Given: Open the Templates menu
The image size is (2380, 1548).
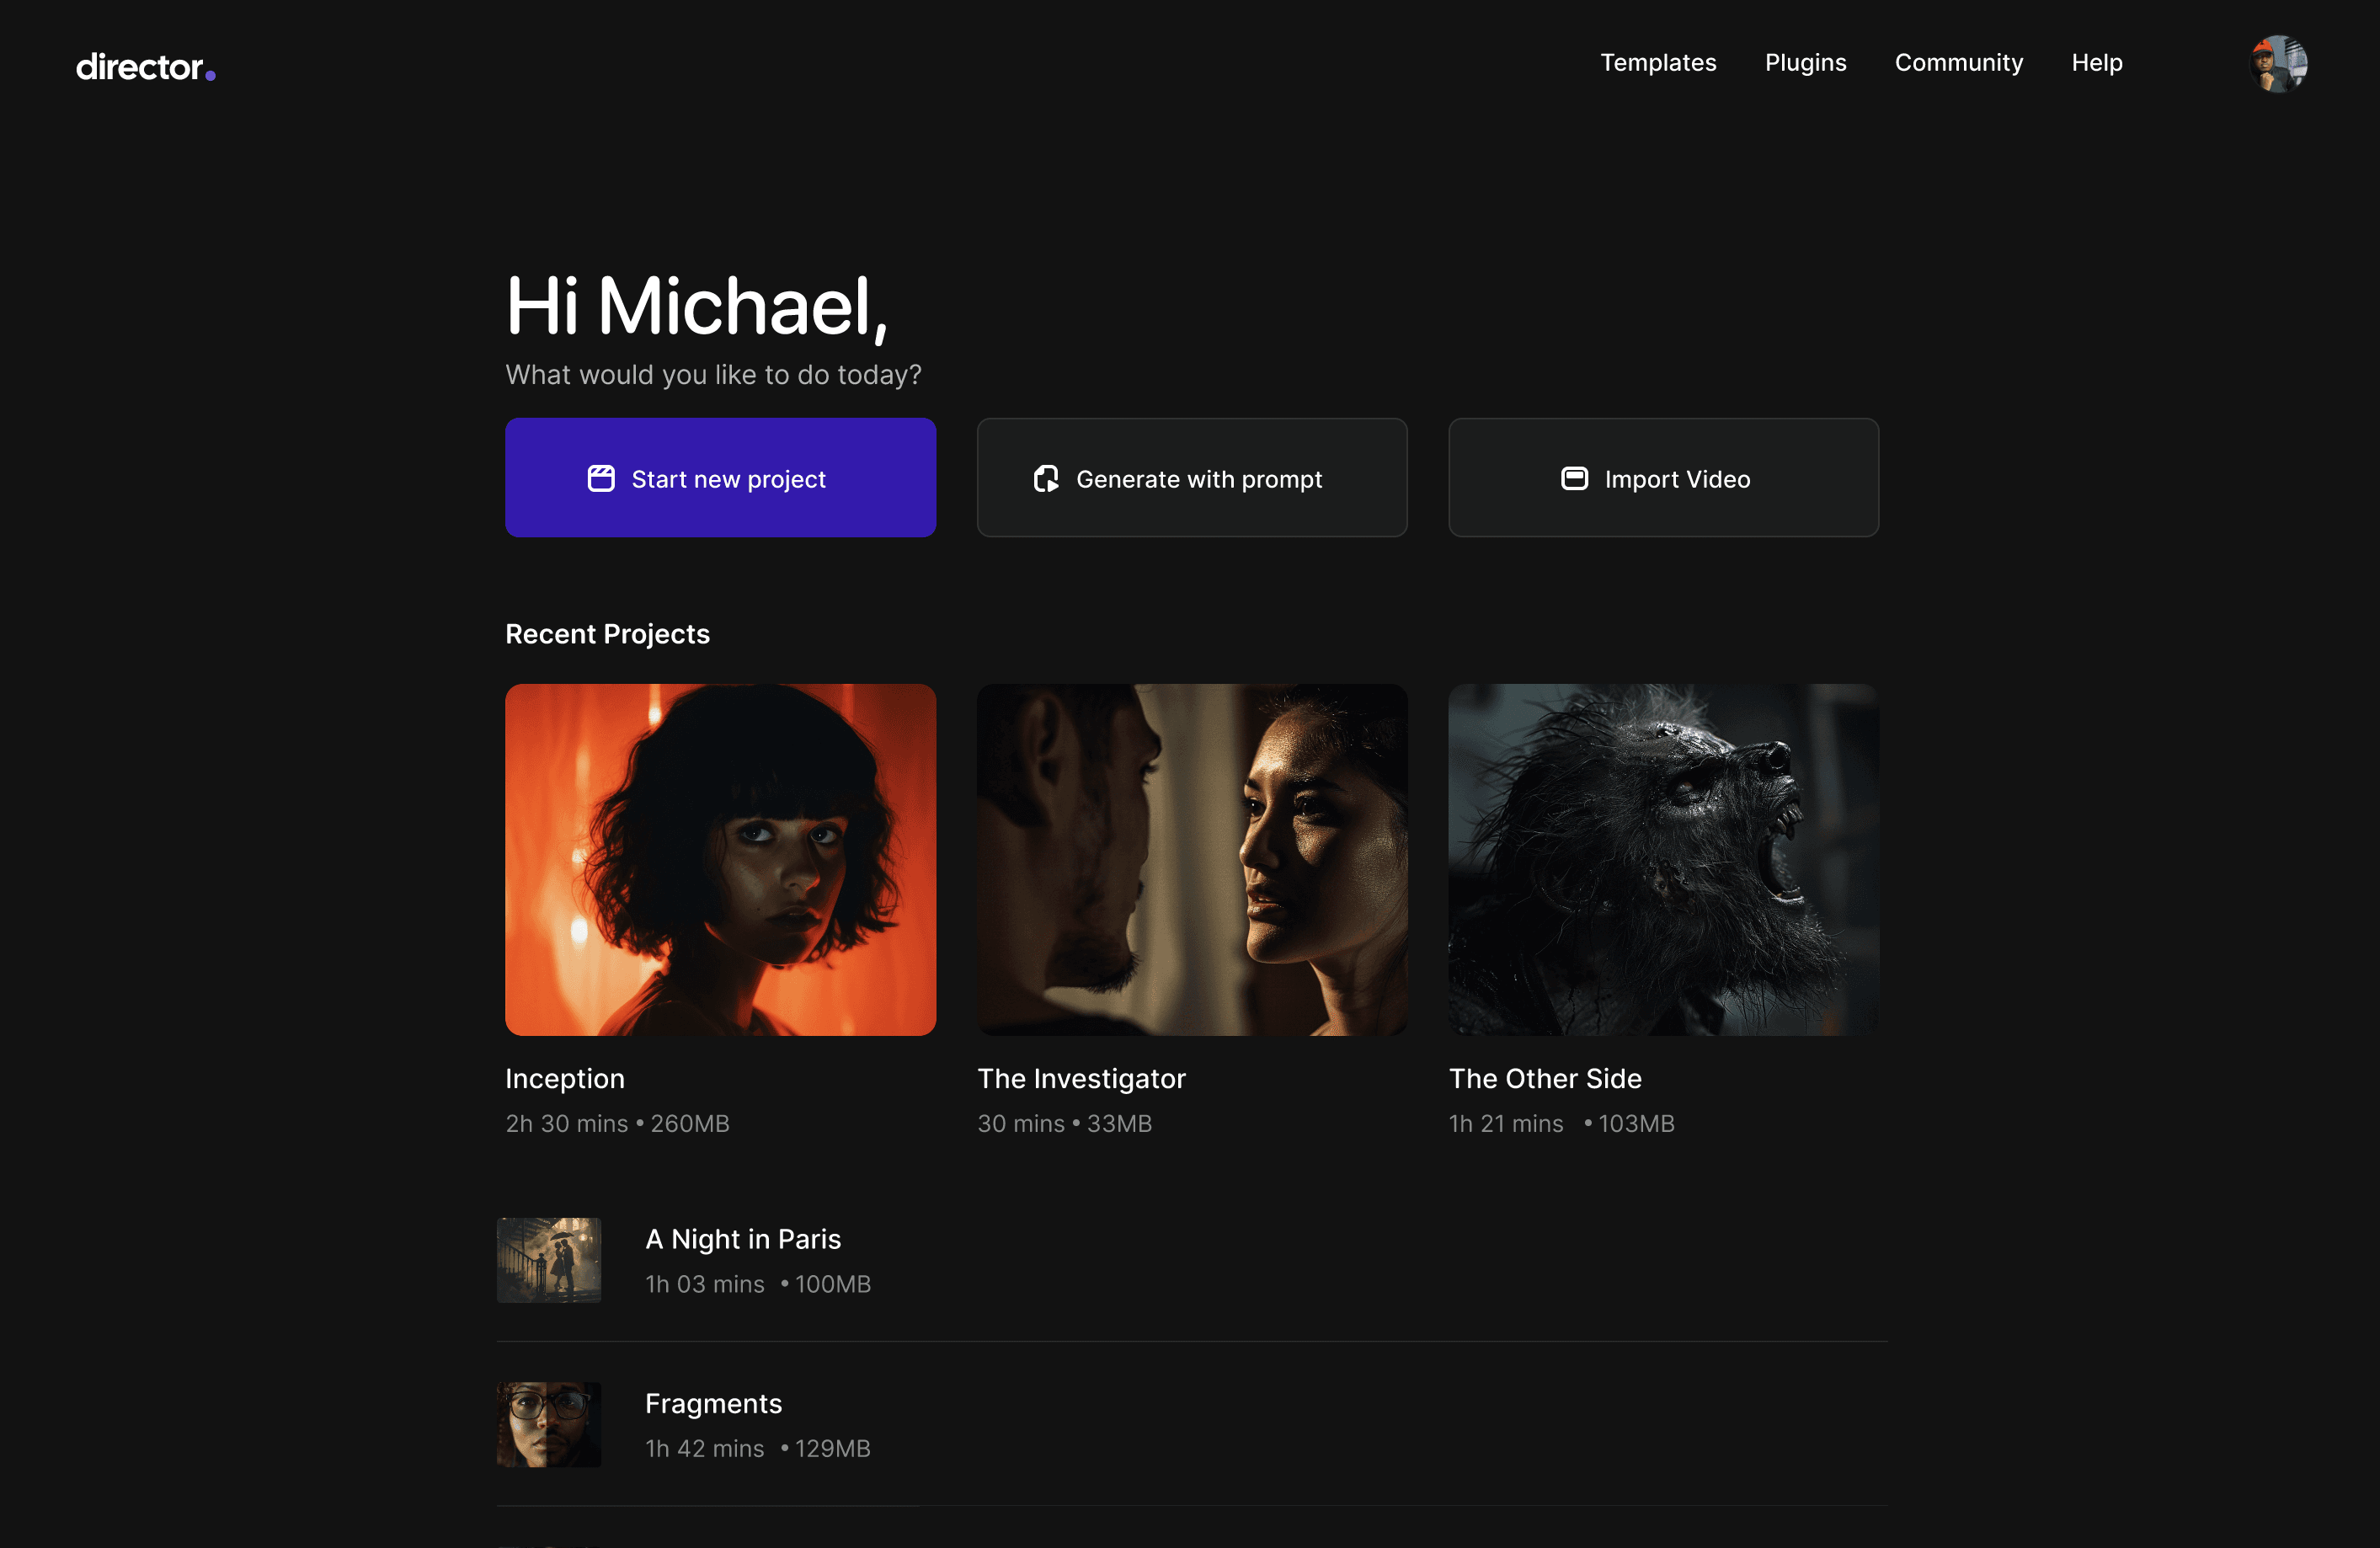Looking at the screenshot, I should pyautogui.click(x=1657, y=62).
